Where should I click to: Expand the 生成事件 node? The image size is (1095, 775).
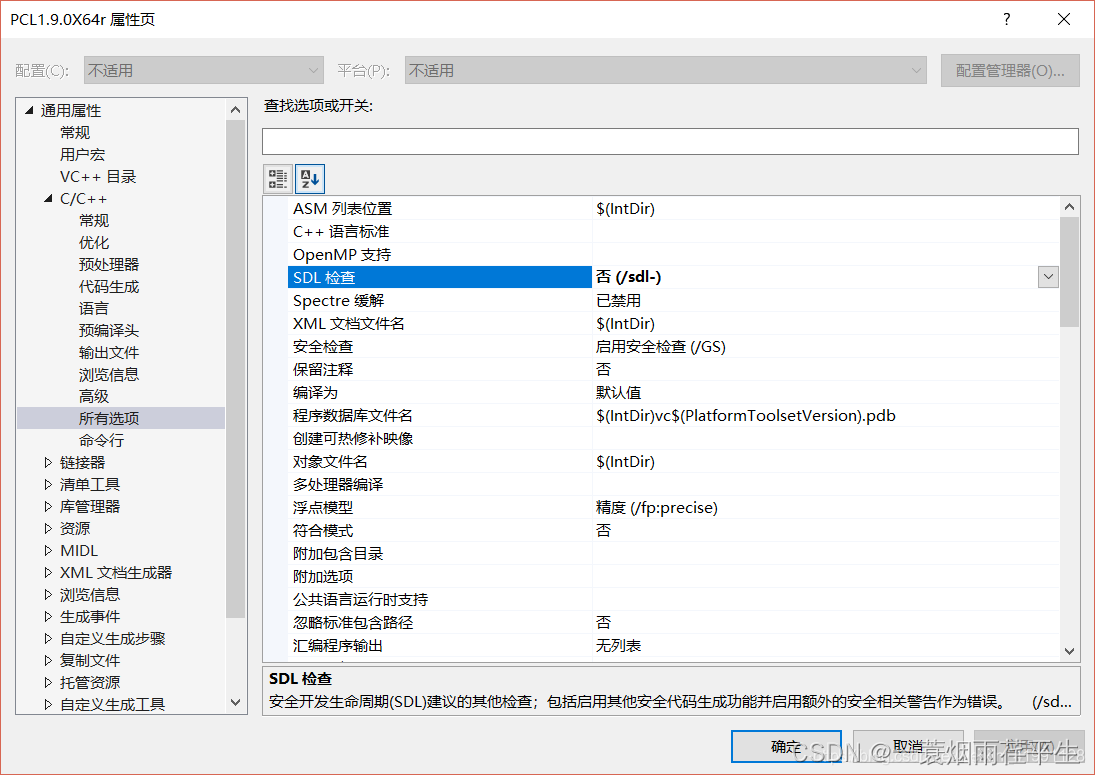point(48,617)
